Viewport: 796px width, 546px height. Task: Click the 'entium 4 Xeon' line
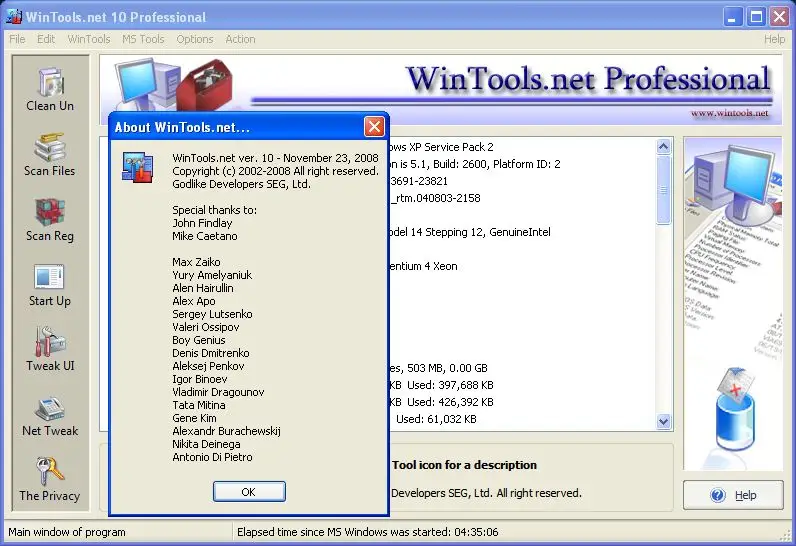[424, 266]
